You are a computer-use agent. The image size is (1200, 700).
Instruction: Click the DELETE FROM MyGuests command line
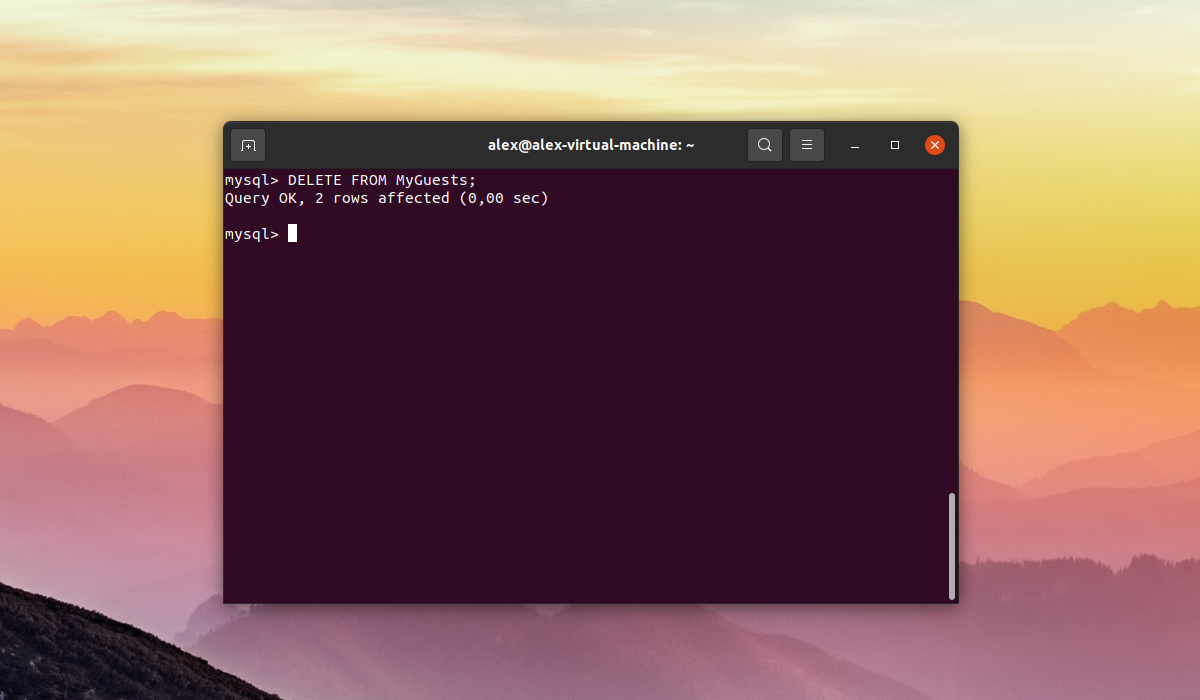pos(349,180)
